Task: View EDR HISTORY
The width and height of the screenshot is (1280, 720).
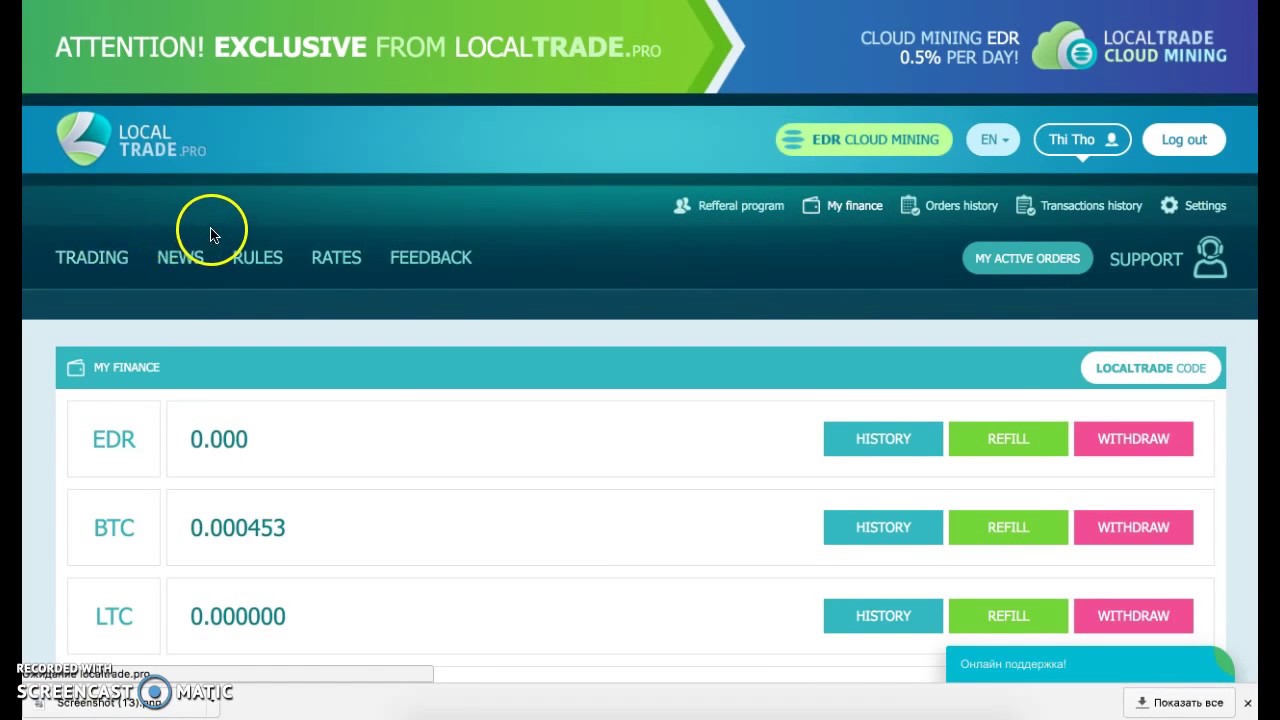Action: coord(883,439)
